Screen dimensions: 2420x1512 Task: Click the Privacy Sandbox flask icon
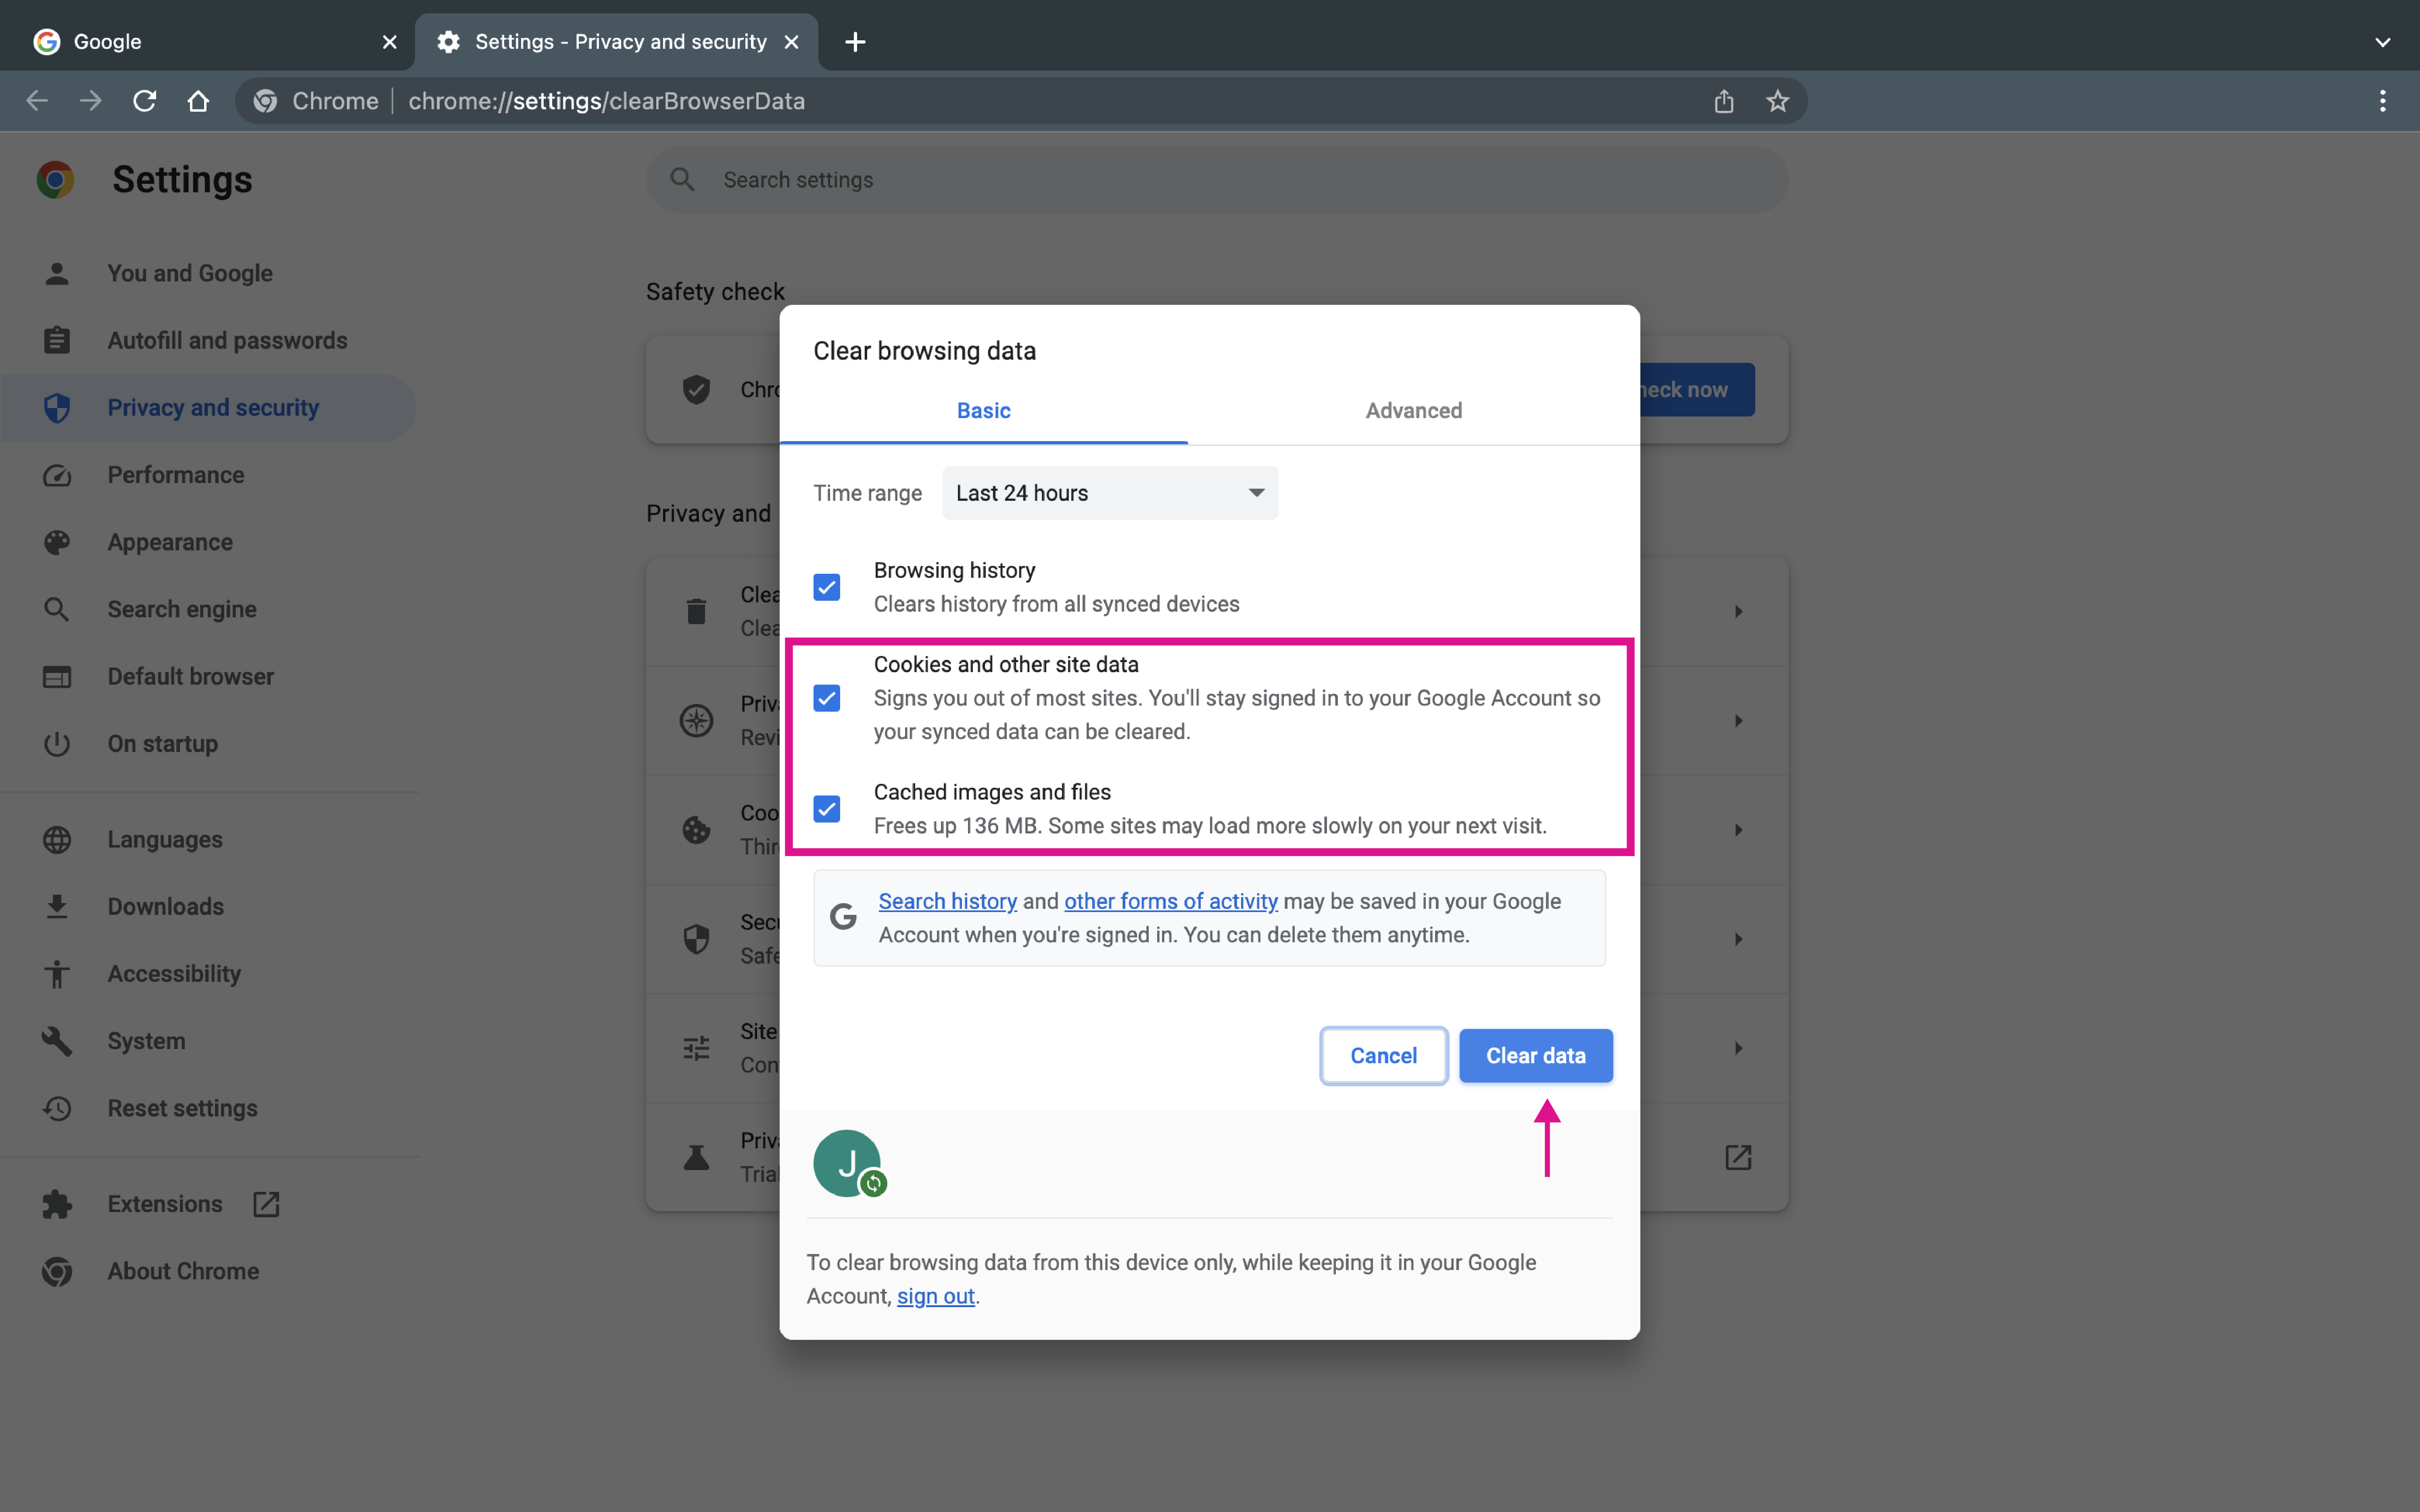click(696, 1157)
